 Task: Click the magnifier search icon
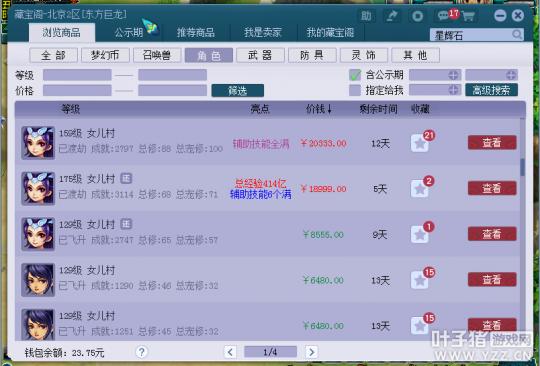pyautogui.click(x=517, y=34)
